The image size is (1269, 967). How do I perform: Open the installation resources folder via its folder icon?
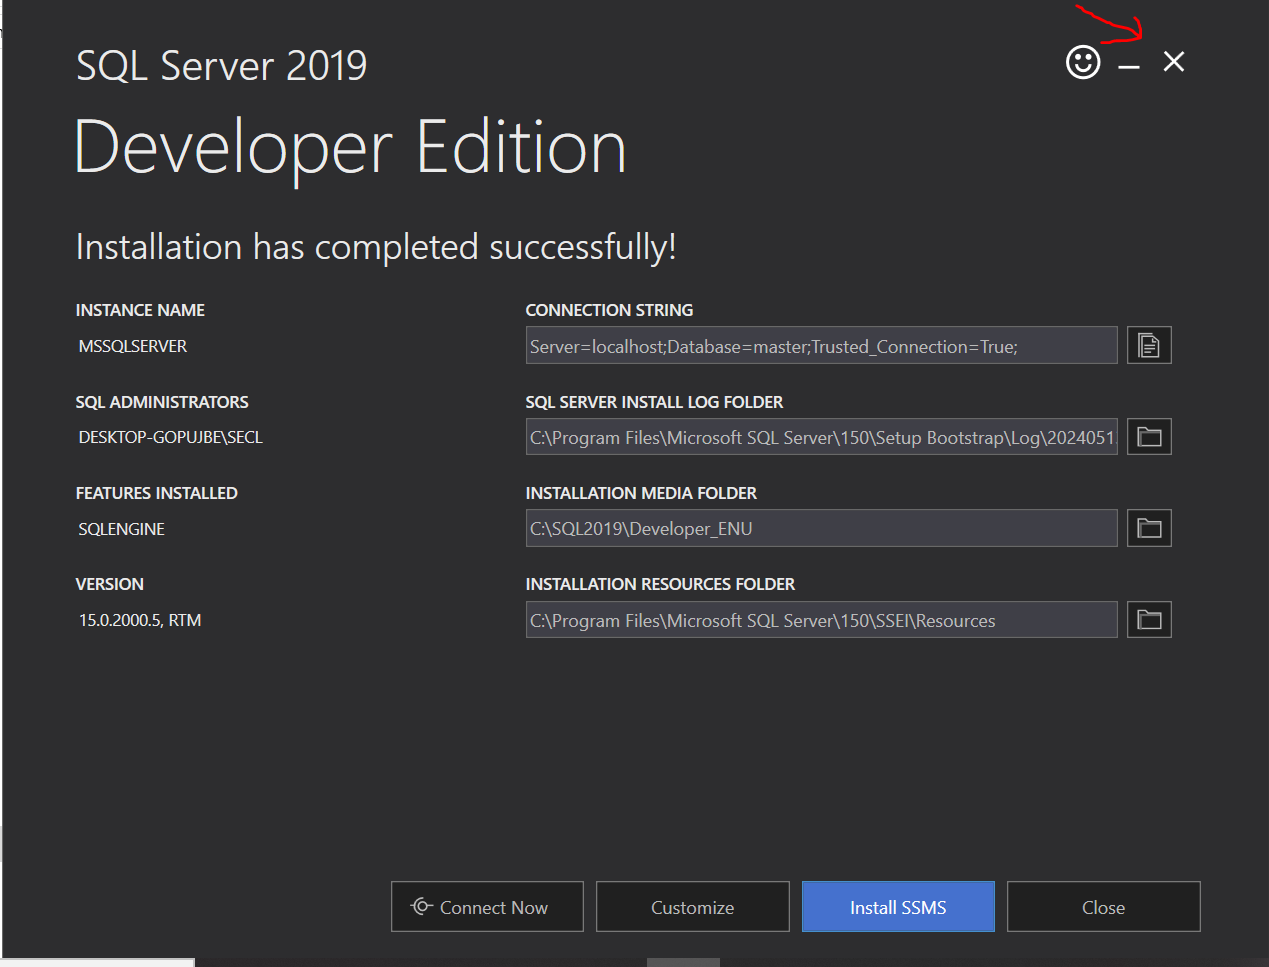point(1149,620)
